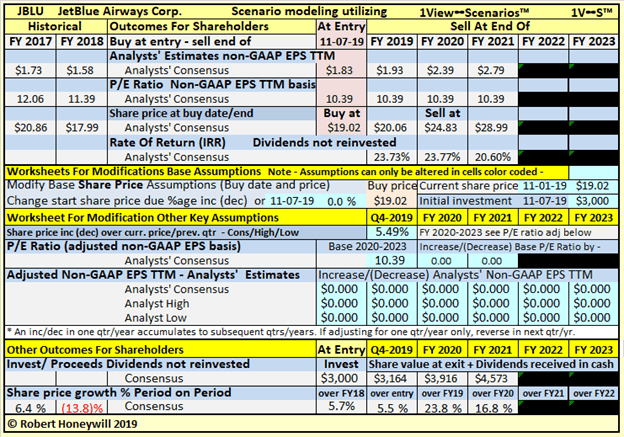The image size is (624, 437).
Task: Select the over FY19 growth 23.8 %
Action: 443,408
